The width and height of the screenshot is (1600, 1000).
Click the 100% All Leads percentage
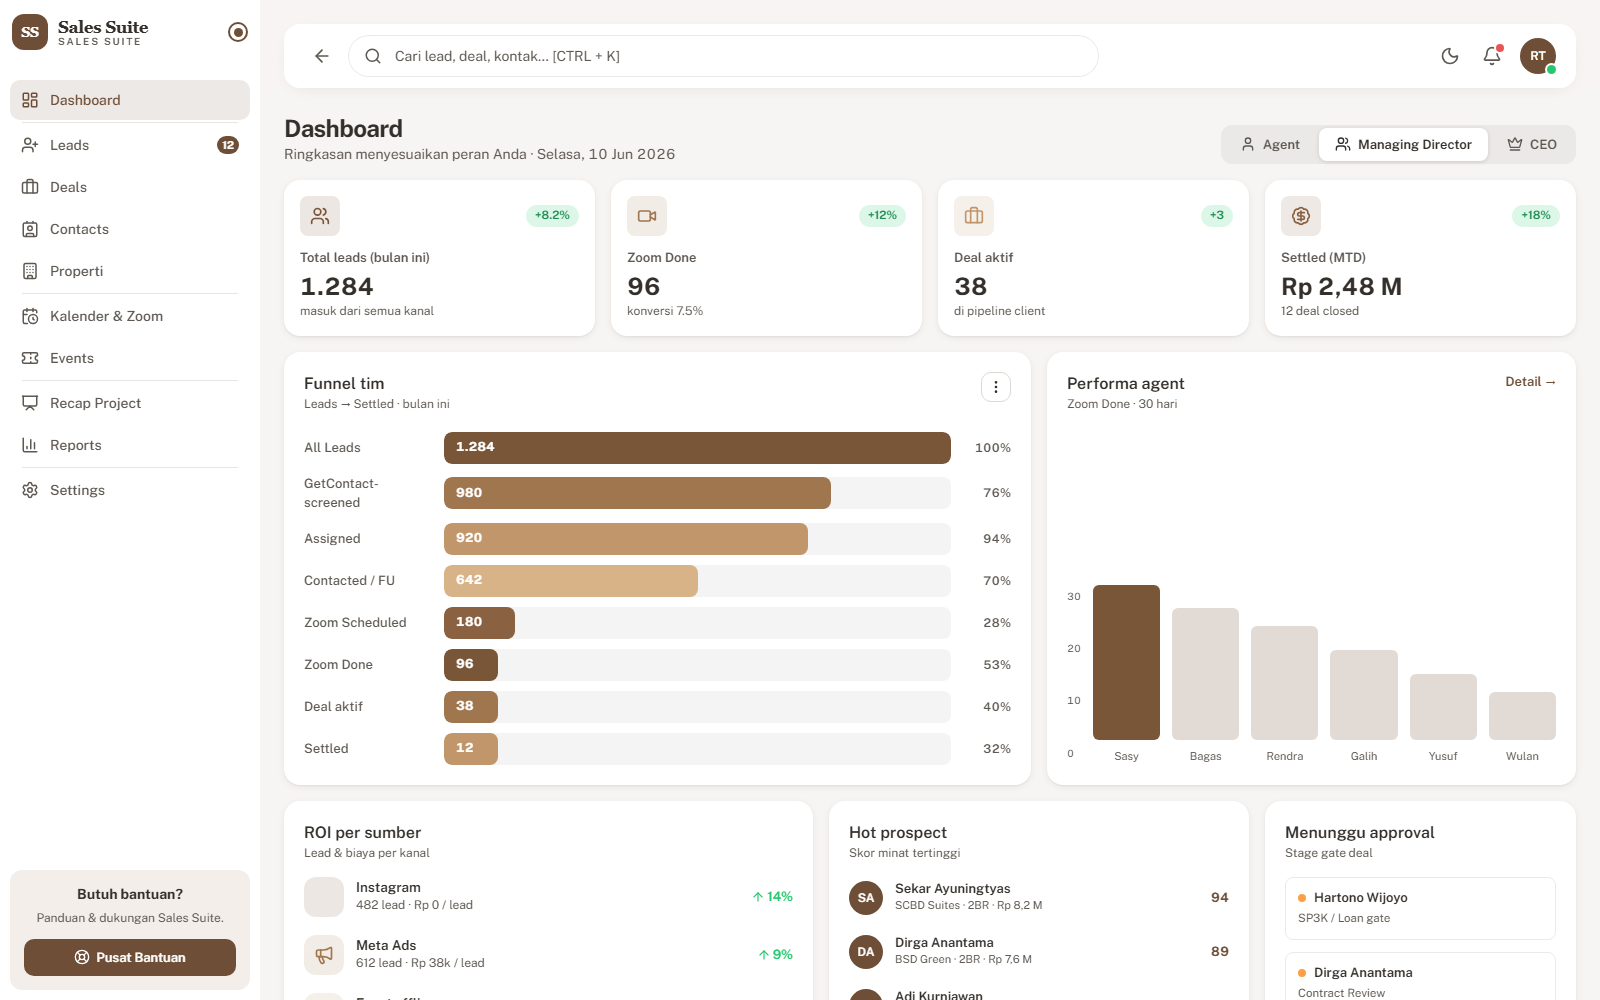click(992, 448)
